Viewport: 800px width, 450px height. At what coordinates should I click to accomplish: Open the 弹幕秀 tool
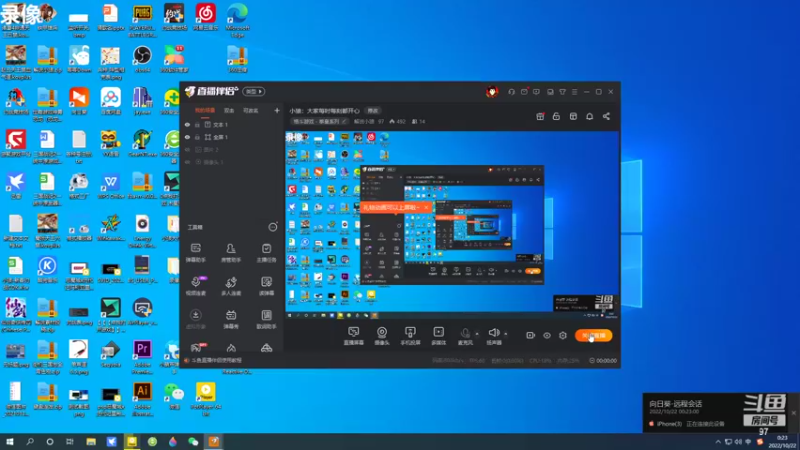231,319
